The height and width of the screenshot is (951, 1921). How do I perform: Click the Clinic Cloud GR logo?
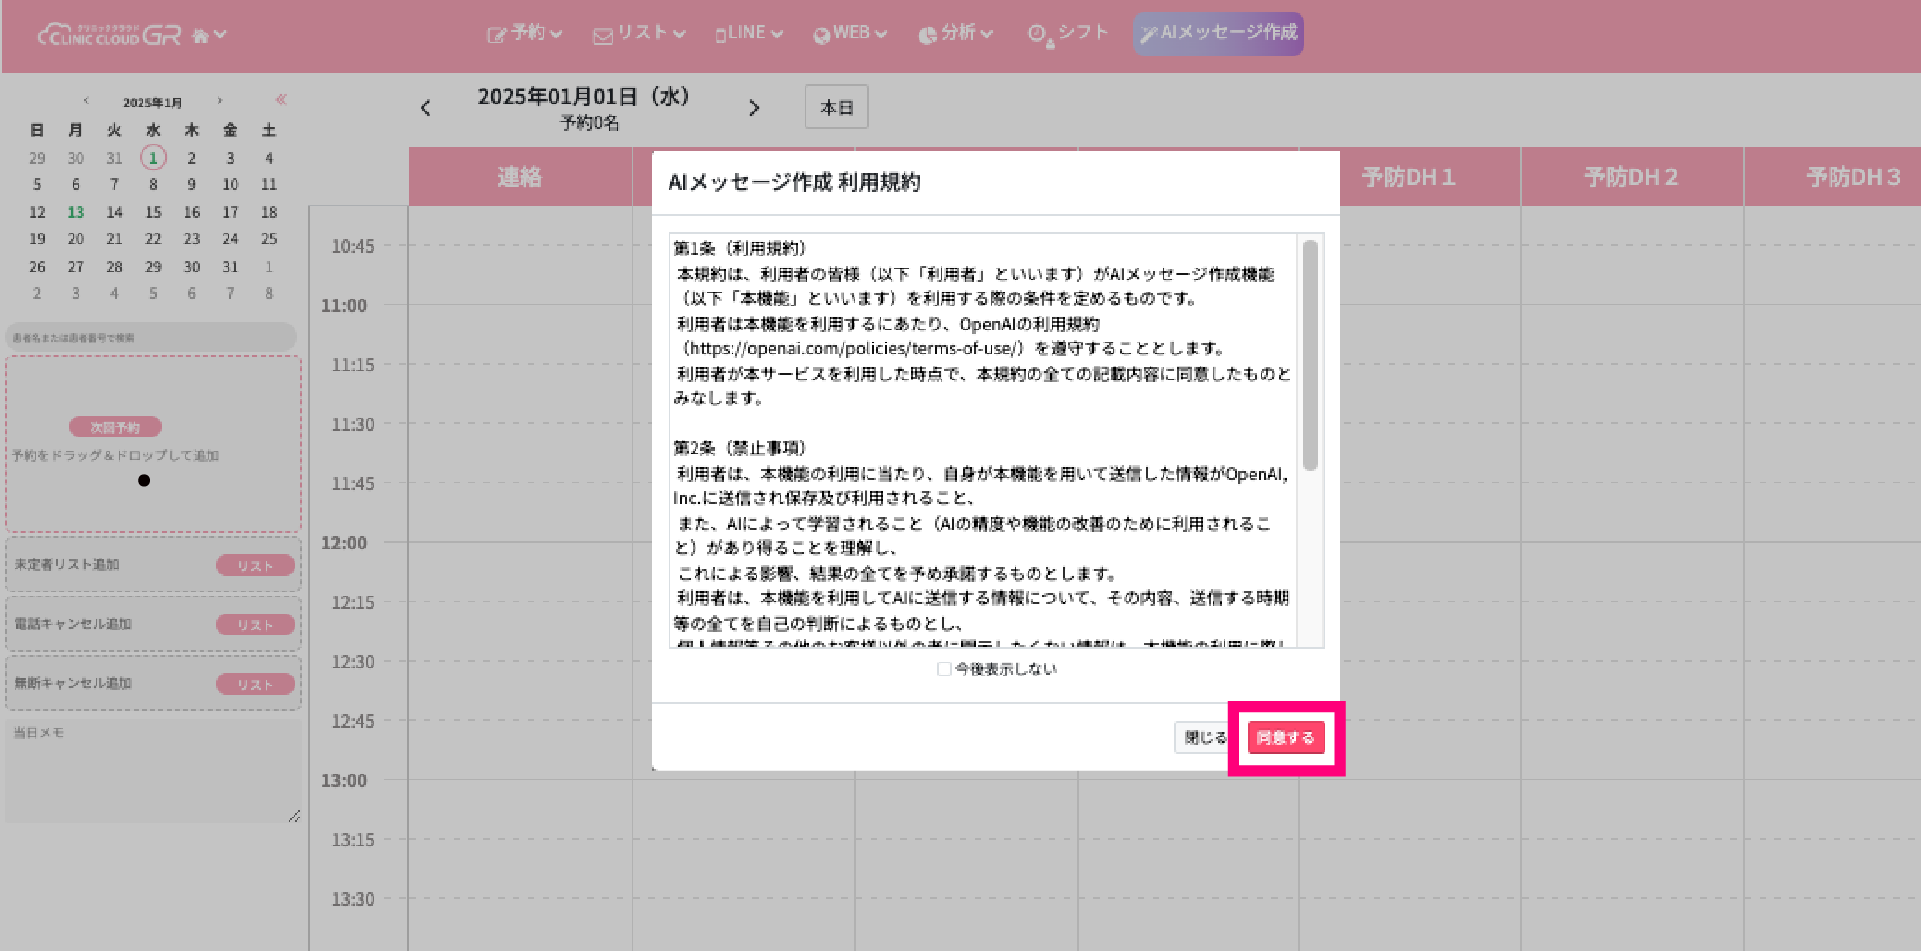[109, 35]
